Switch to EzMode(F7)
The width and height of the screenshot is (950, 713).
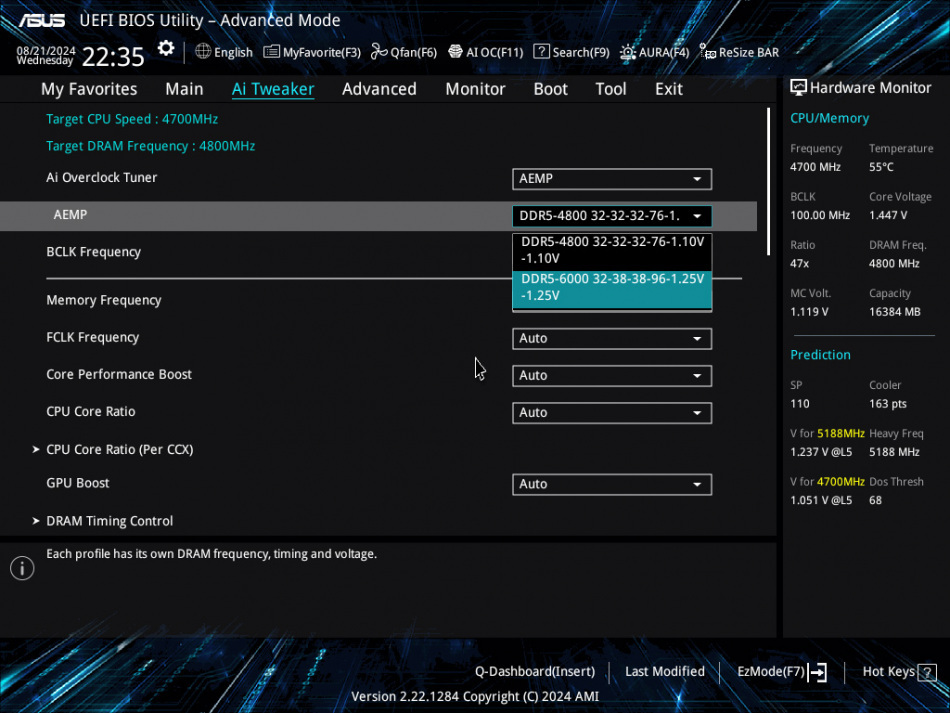[781, 672]
